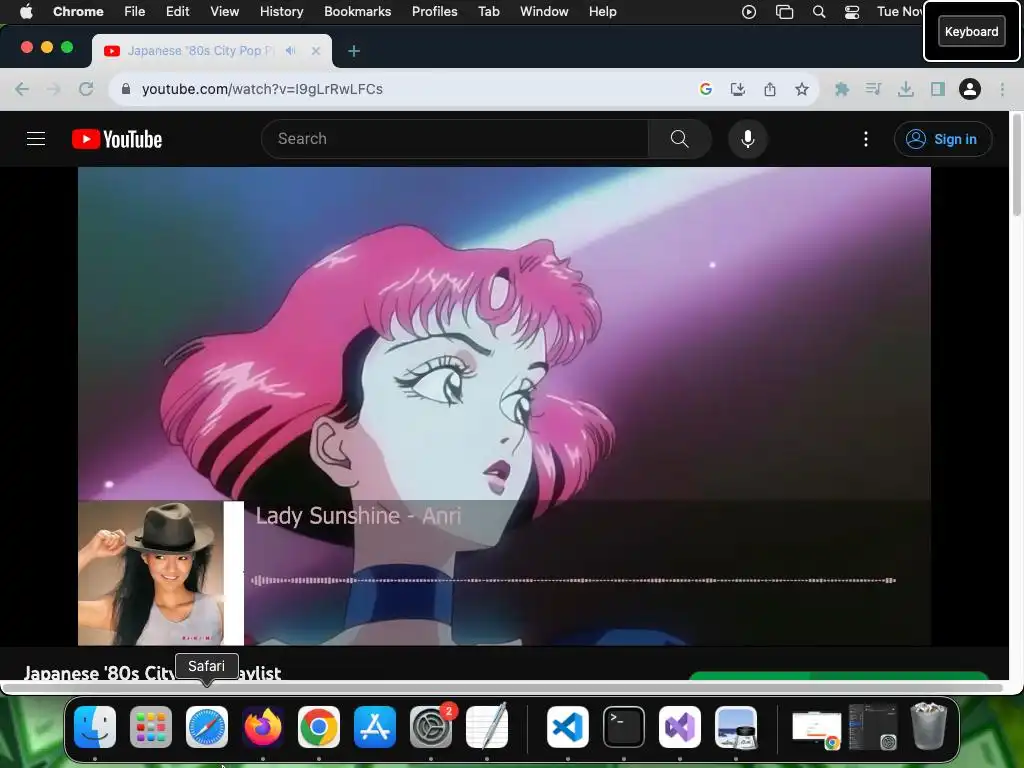Open Visual Studio Code from the Dock
The width and height of the screenshot is (1024, 768).
coord(568,727)
